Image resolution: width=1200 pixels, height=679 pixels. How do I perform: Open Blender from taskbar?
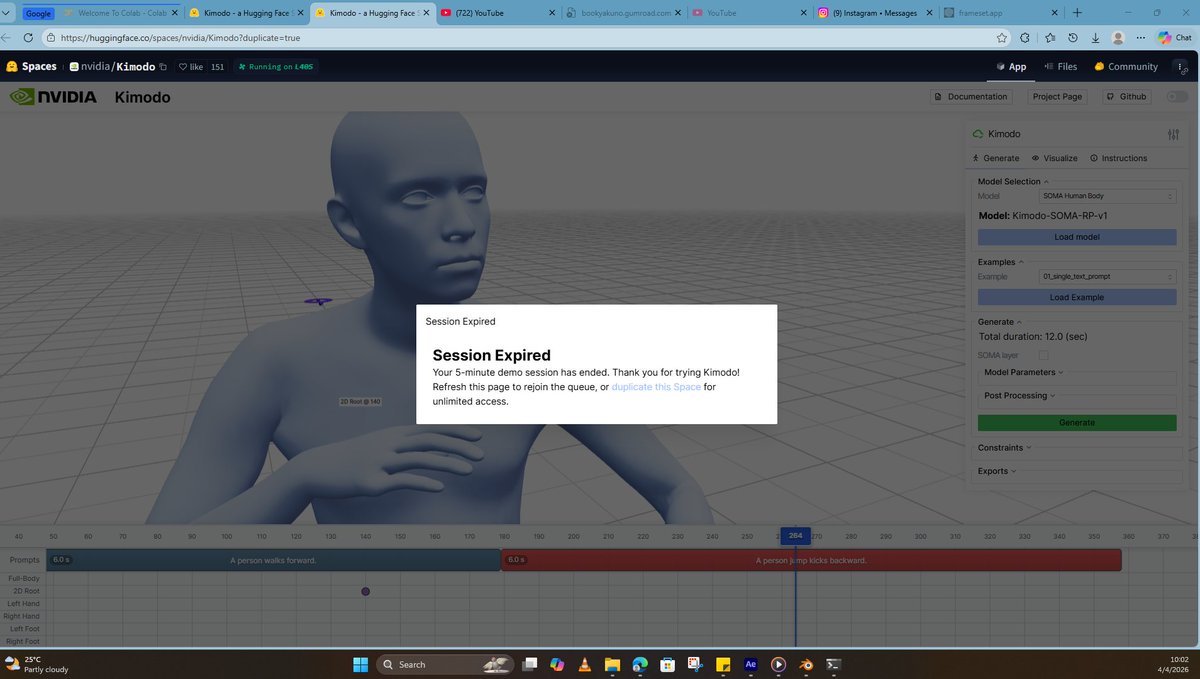pyautogui.click(x=805, y=664)
